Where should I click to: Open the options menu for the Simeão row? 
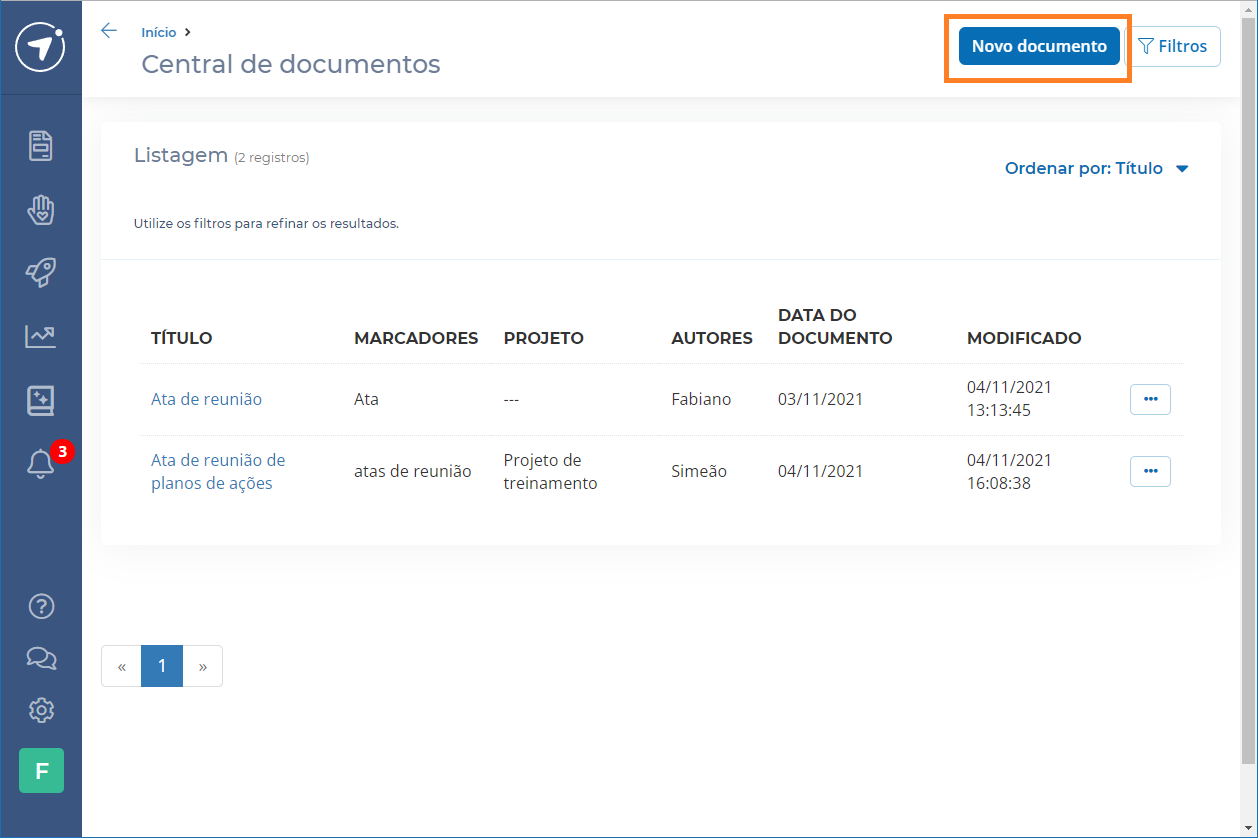(1150, 471)
